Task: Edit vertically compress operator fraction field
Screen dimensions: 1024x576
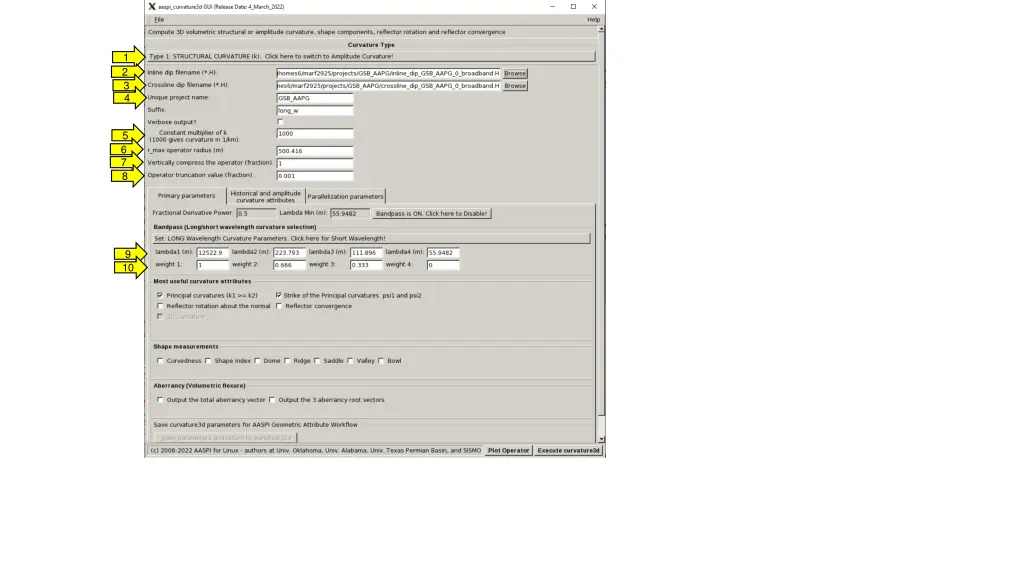Action: click(314, 163)
